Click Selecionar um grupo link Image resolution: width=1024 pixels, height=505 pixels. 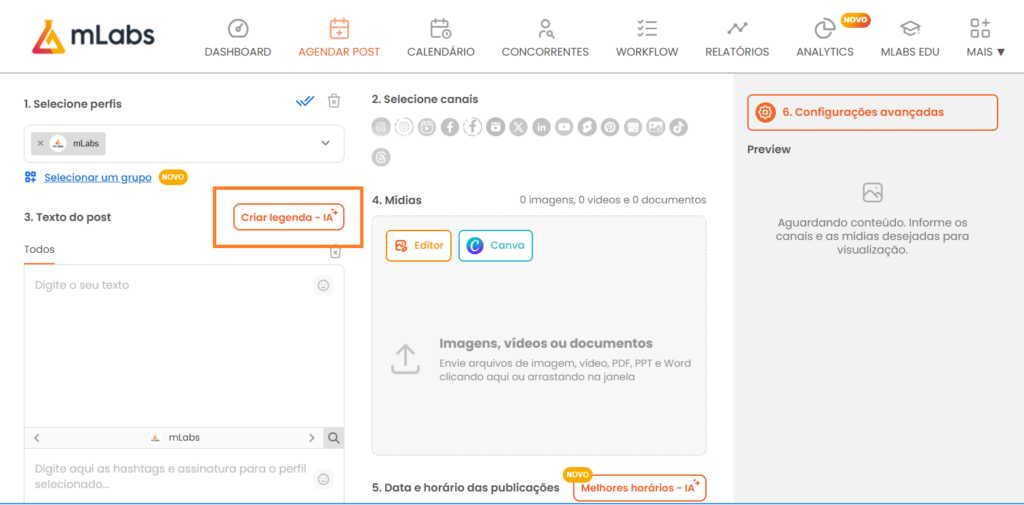(x=98, y=178)
